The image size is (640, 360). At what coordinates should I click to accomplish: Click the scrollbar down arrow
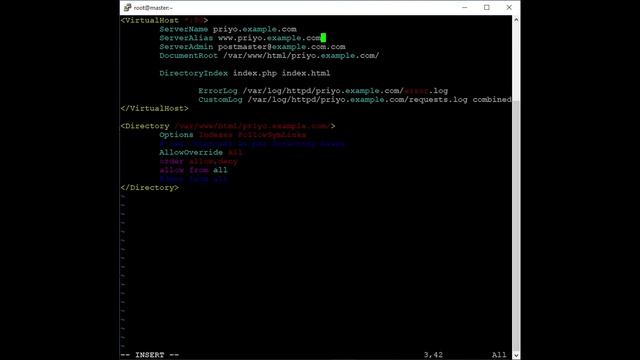(x=516, y=355)
